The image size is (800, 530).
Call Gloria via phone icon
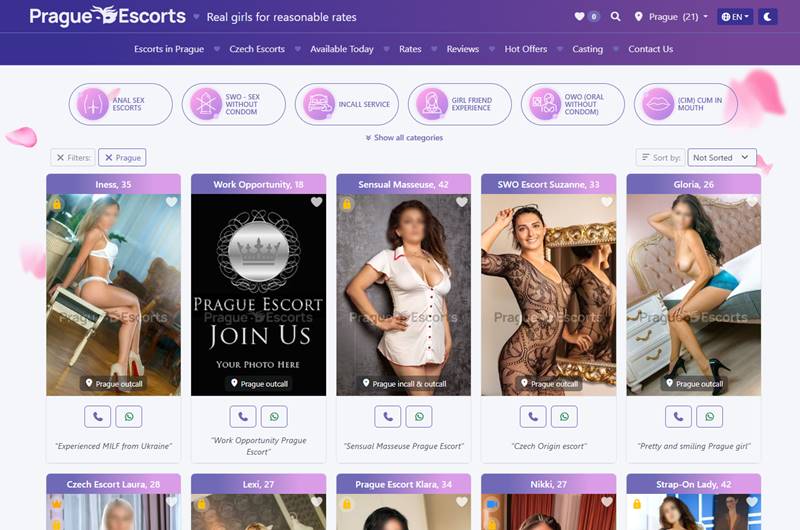tap(679, 417)
